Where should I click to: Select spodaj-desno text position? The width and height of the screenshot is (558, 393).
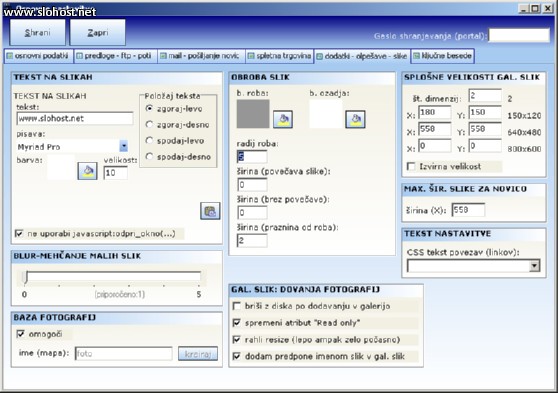pyautogui.click(x=149, y=156)
